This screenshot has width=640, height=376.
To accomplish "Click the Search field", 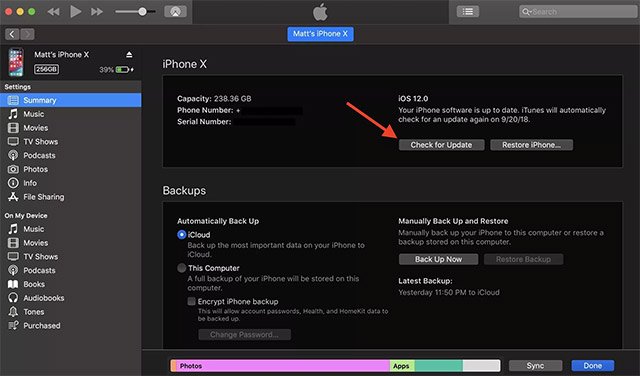I will (x=578, y=12).
